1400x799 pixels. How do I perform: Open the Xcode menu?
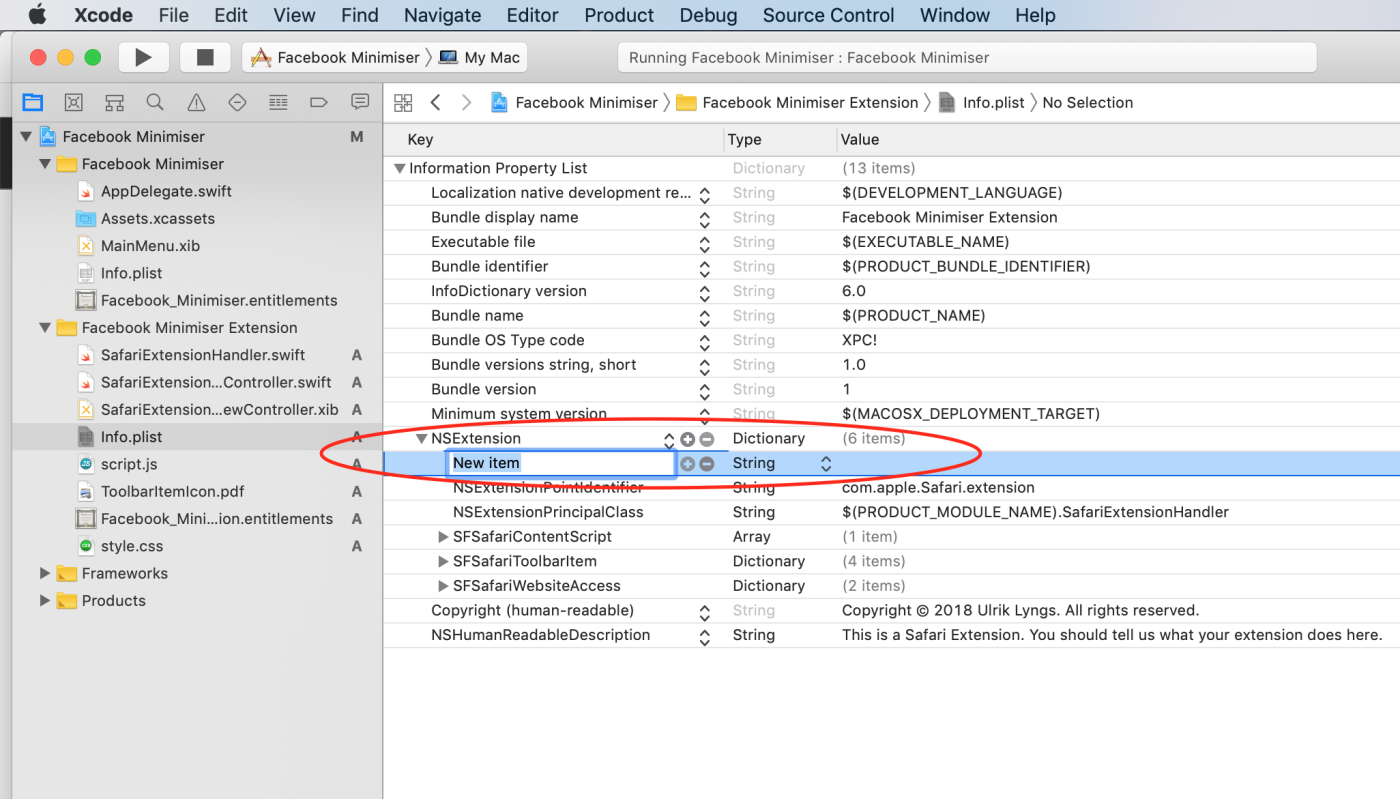coord(104,15)
